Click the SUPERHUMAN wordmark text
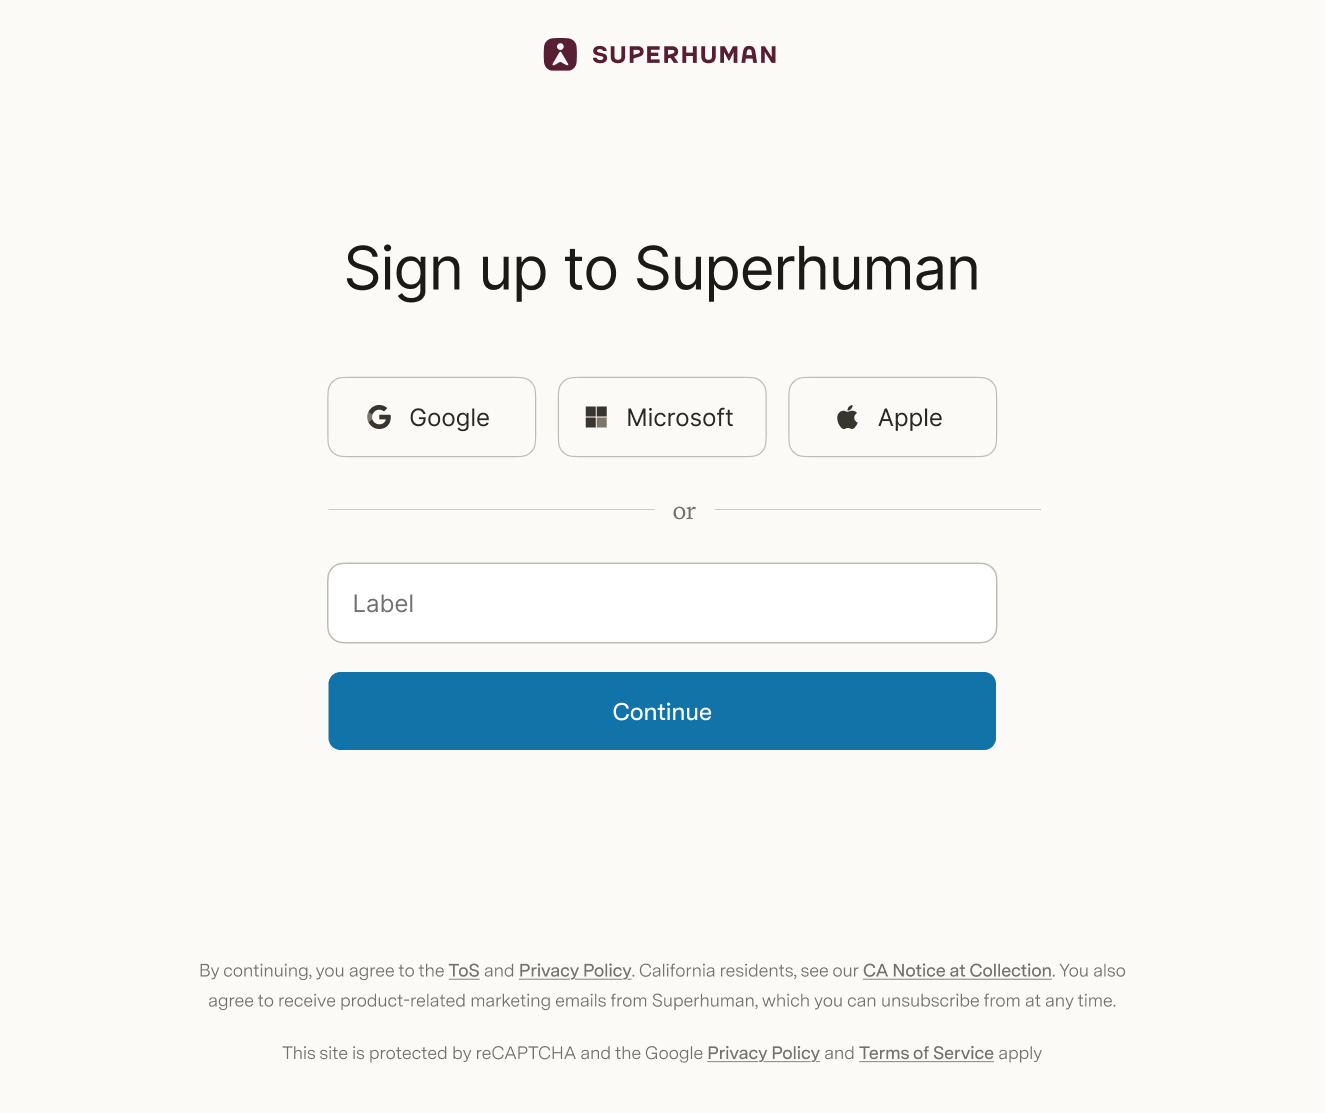 (x=684, y=54)
